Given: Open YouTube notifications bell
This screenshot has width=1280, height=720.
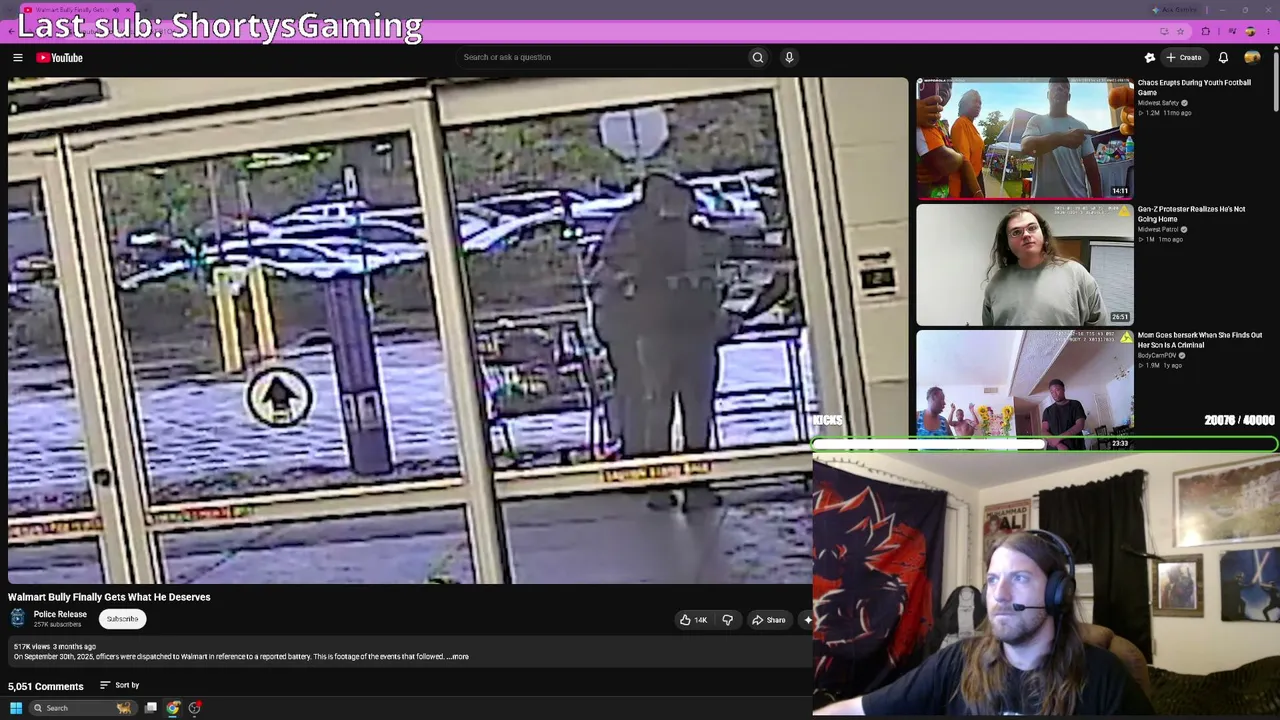Looking at the screenshot, I should (1223, 58).
